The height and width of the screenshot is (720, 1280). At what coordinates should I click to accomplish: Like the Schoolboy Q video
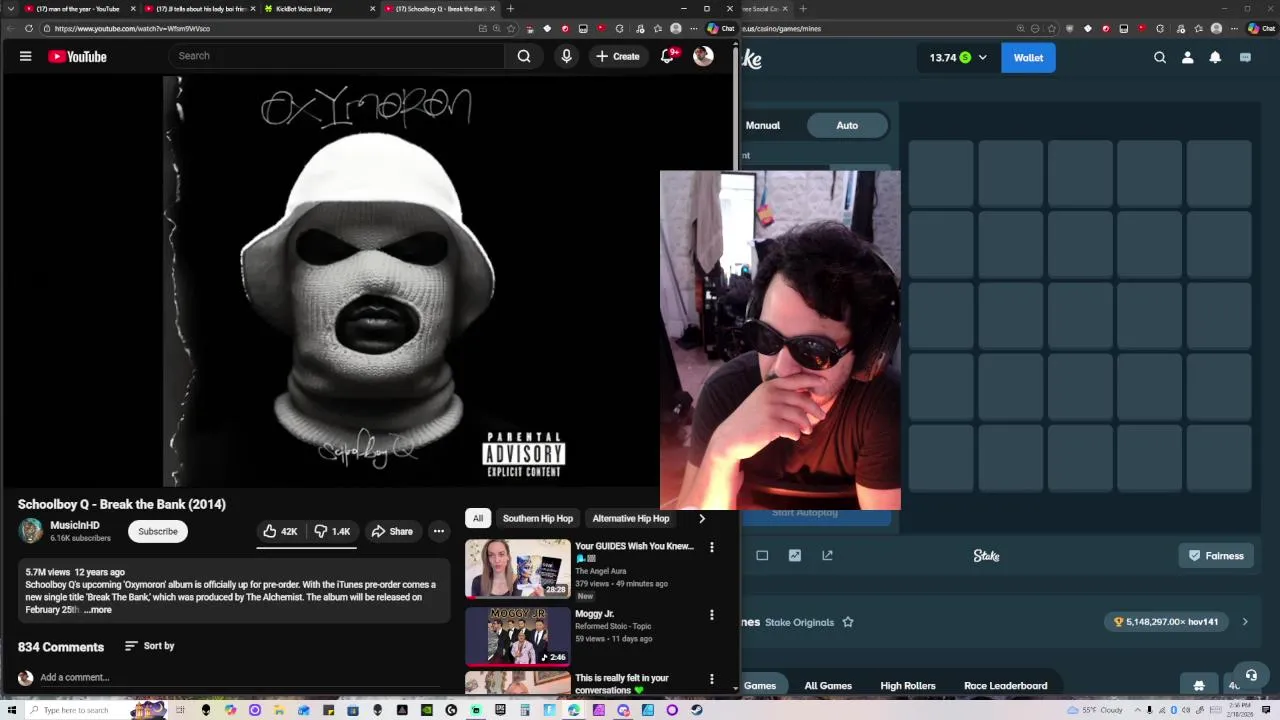tap(280, 531)
